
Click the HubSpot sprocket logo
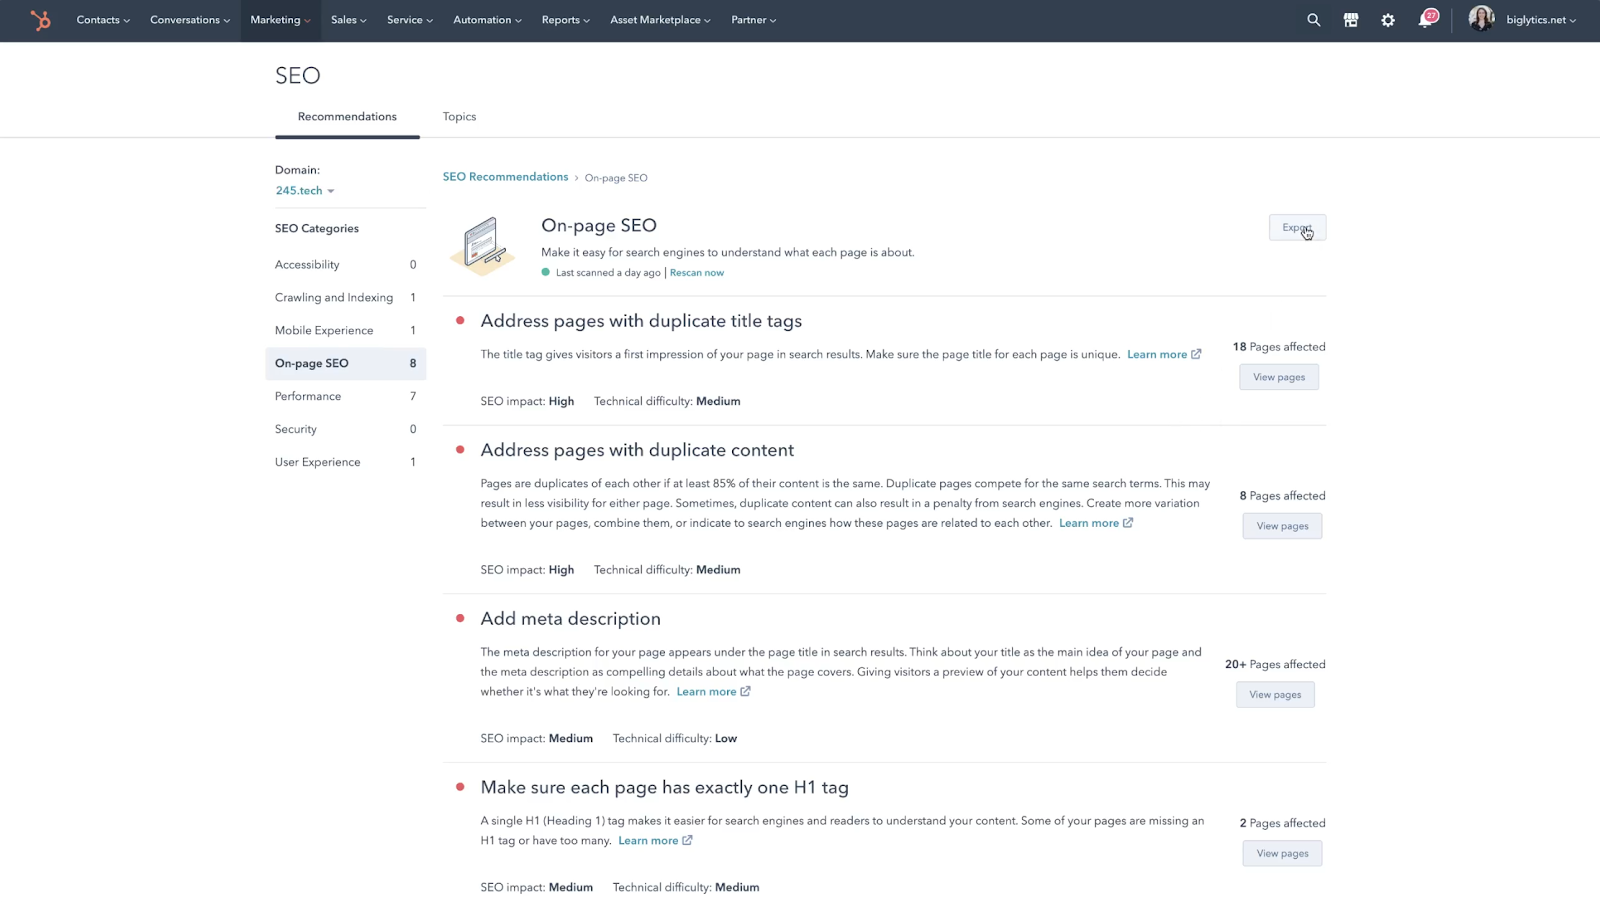40,20
